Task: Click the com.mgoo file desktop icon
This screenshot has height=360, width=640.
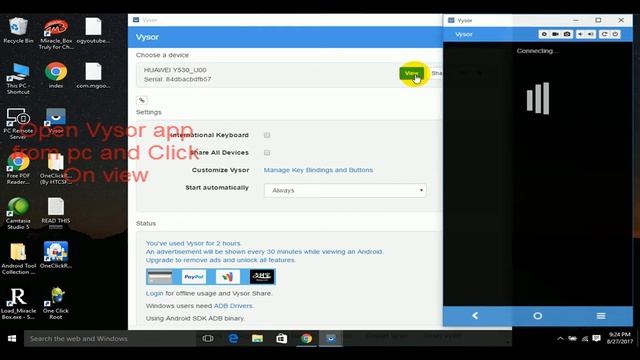Action: pyautogui.click(x=93, y=76)
